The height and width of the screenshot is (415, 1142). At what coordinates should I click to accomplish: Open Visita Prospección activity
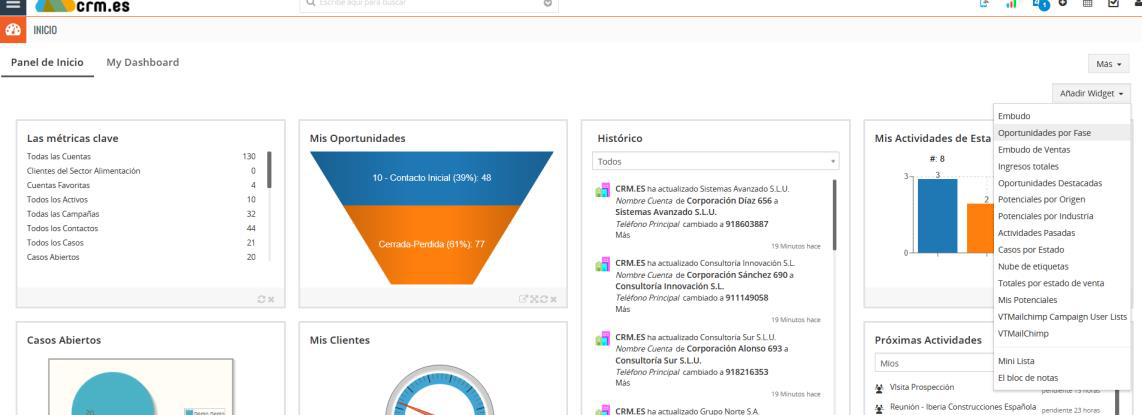click(922, 387)
